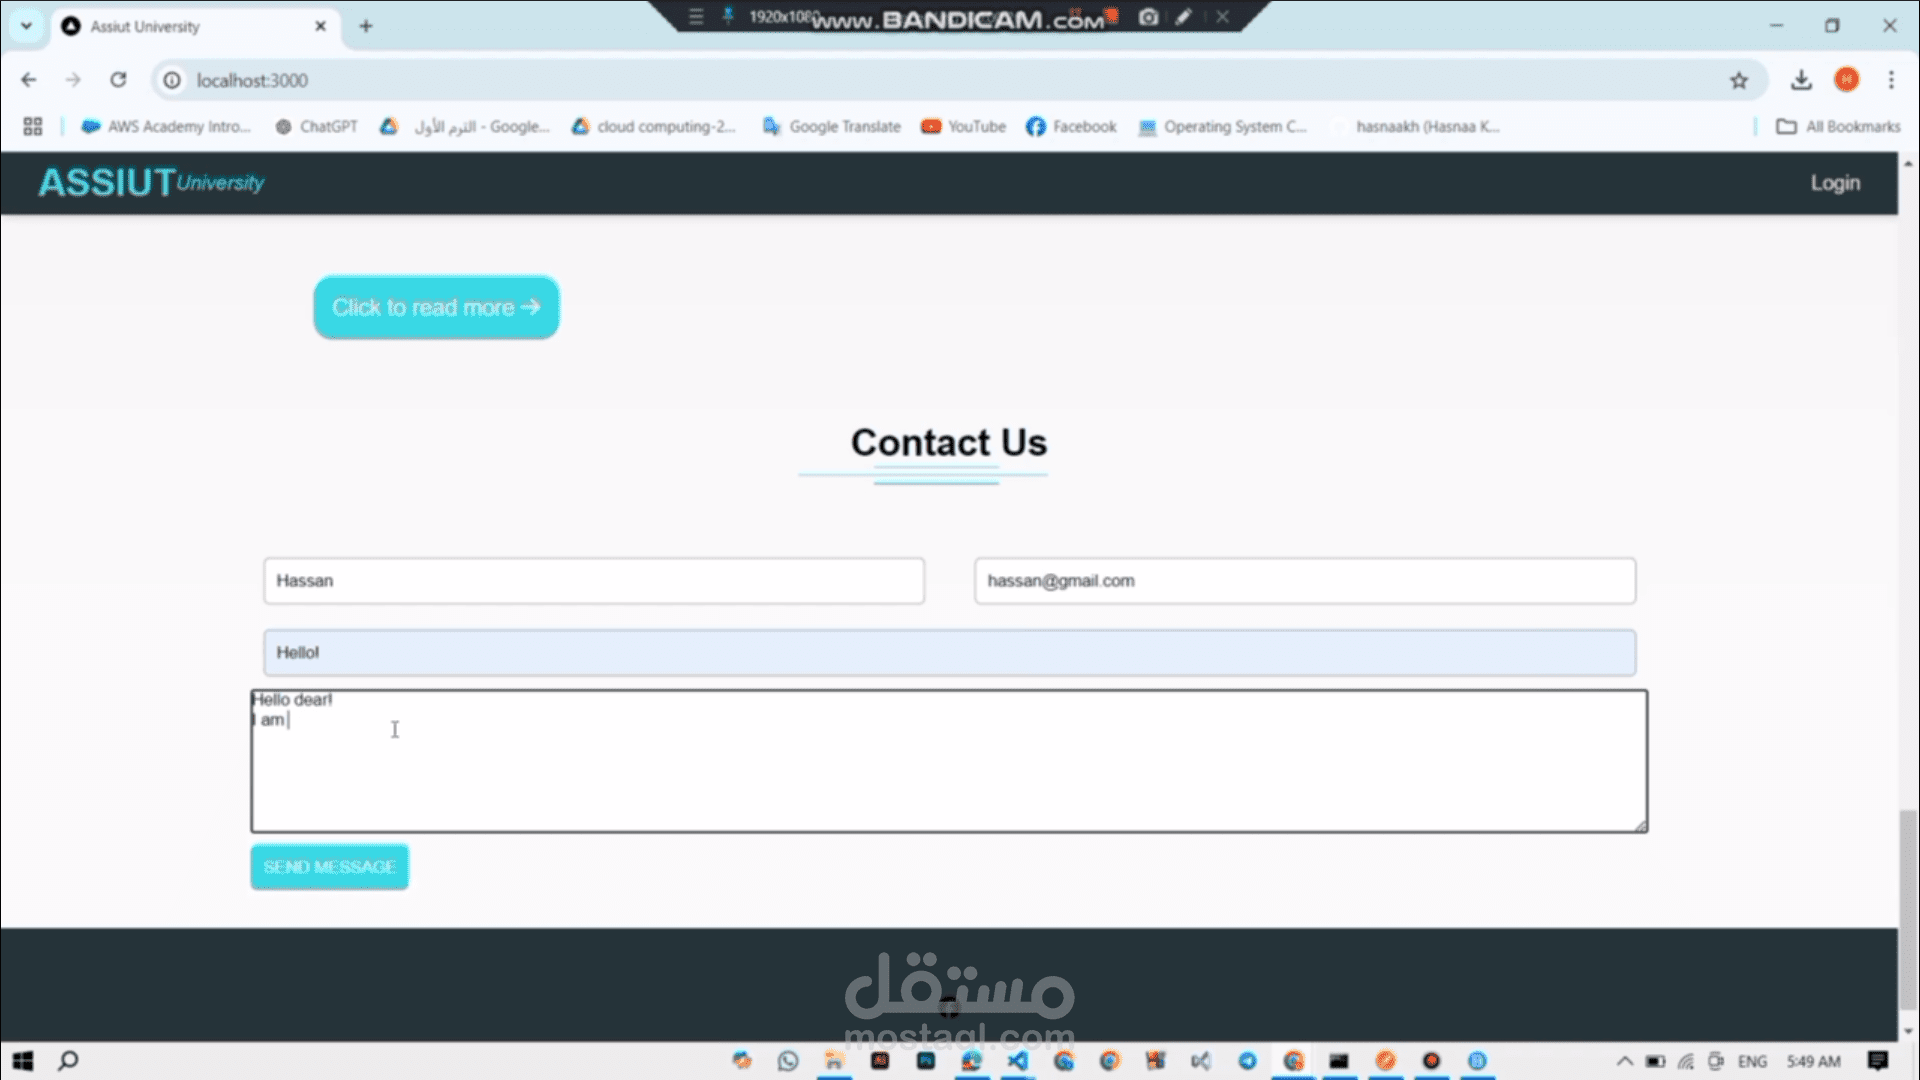Open the tab search dropdown arrow
Image resolution: width=1920 pixels, height=1080 pixels.
tap(27, 26)
